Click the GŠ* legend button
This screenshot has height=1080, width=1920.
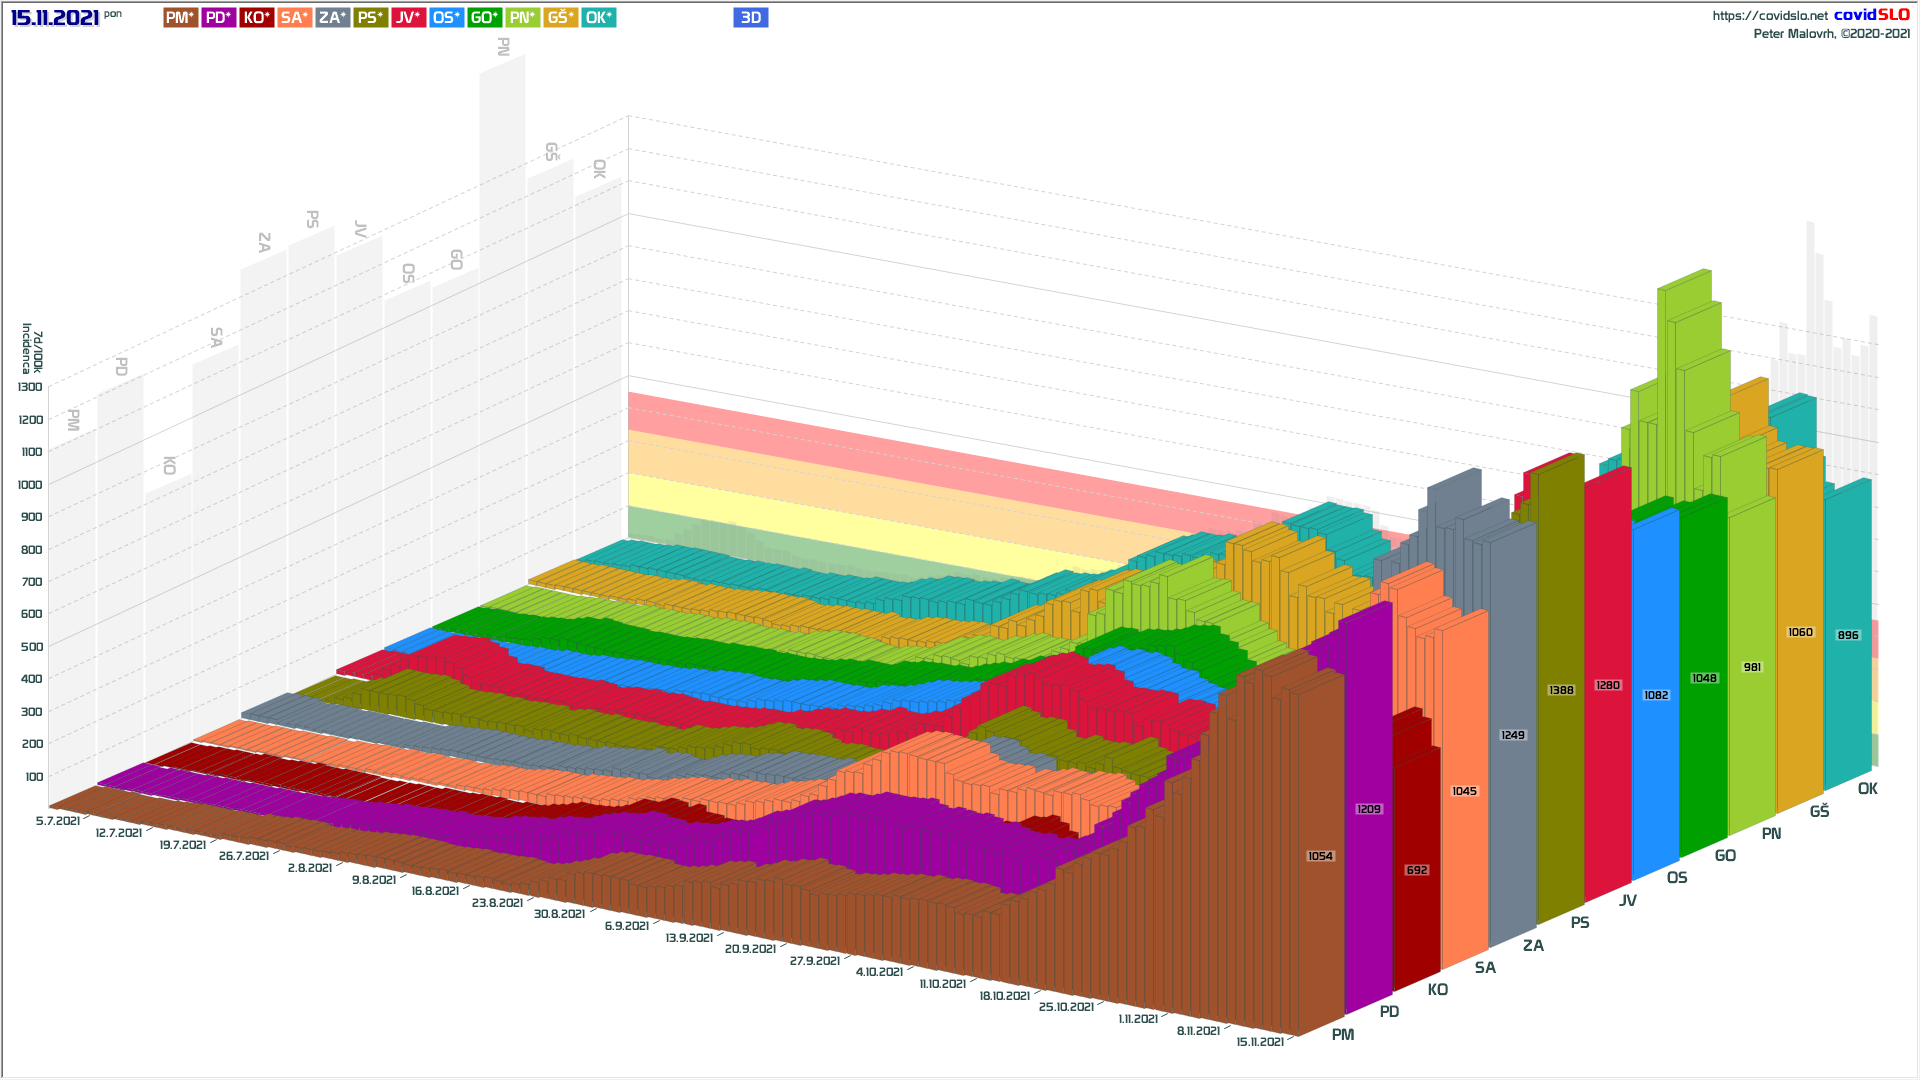tap(560, 18)
